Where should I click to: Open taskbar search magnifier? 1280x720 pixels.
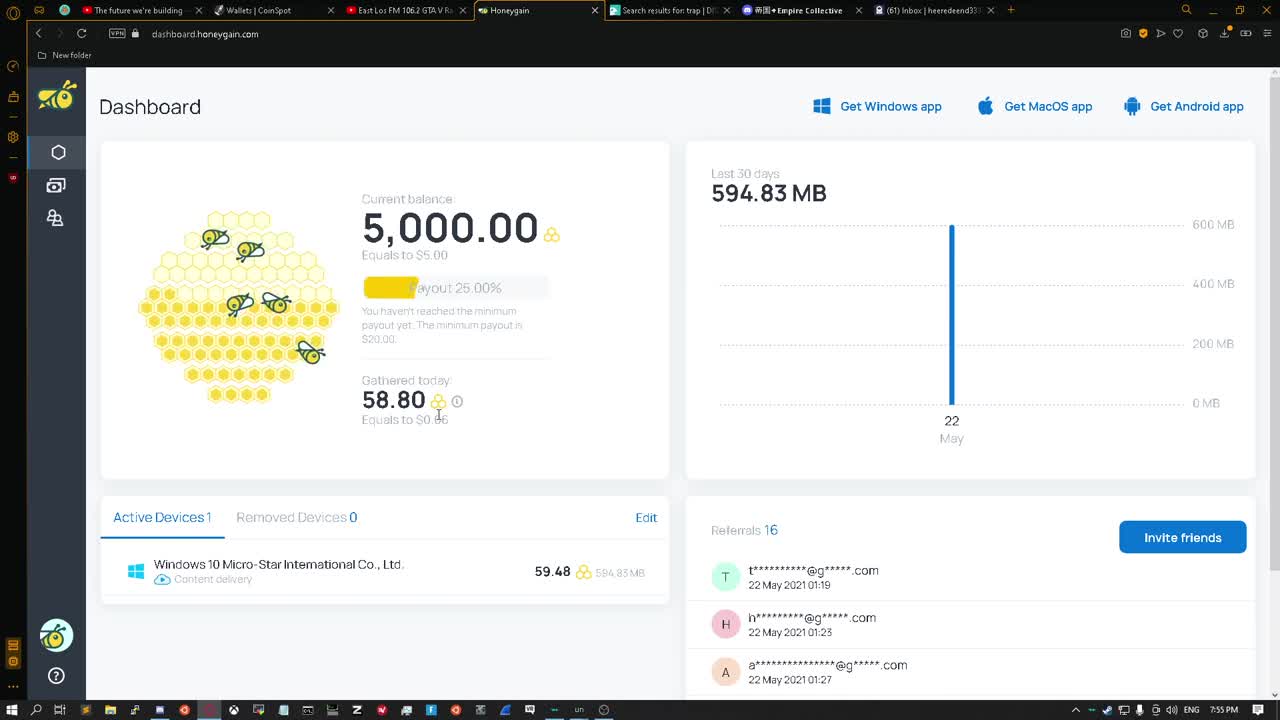point(36,710)
